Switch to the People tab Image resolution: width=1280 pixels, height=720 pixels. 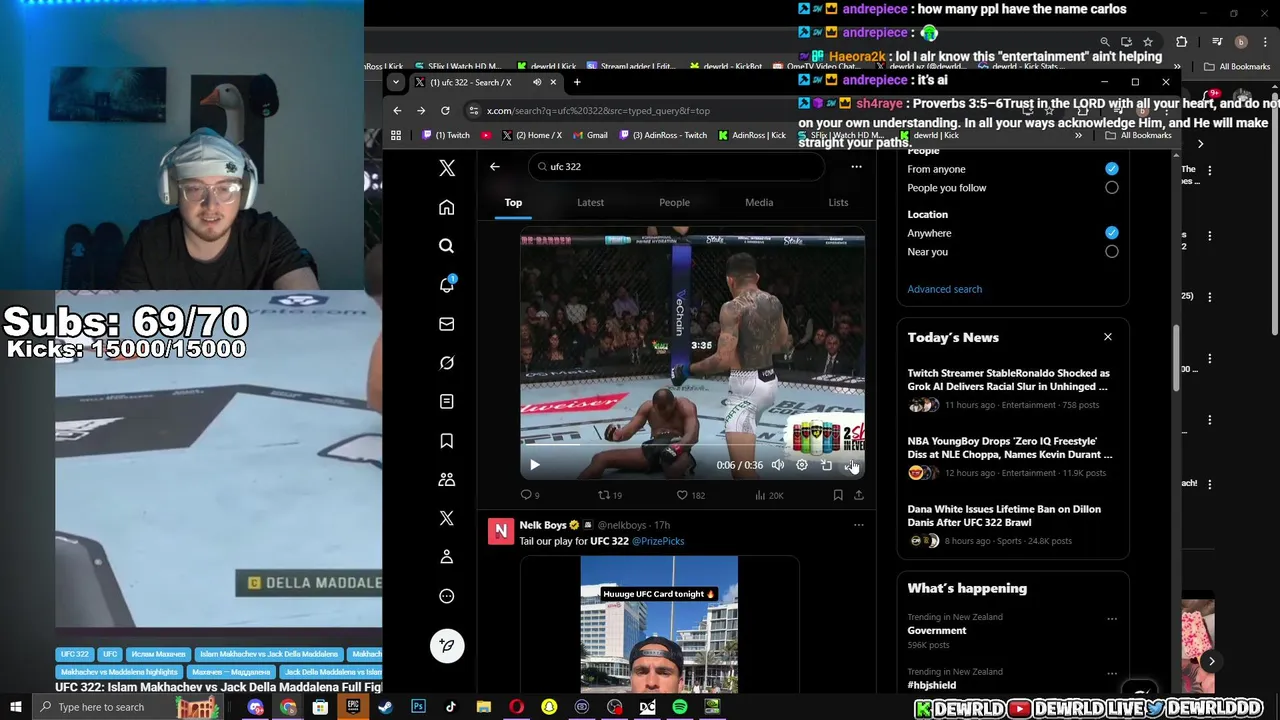[x=674, y=203]
